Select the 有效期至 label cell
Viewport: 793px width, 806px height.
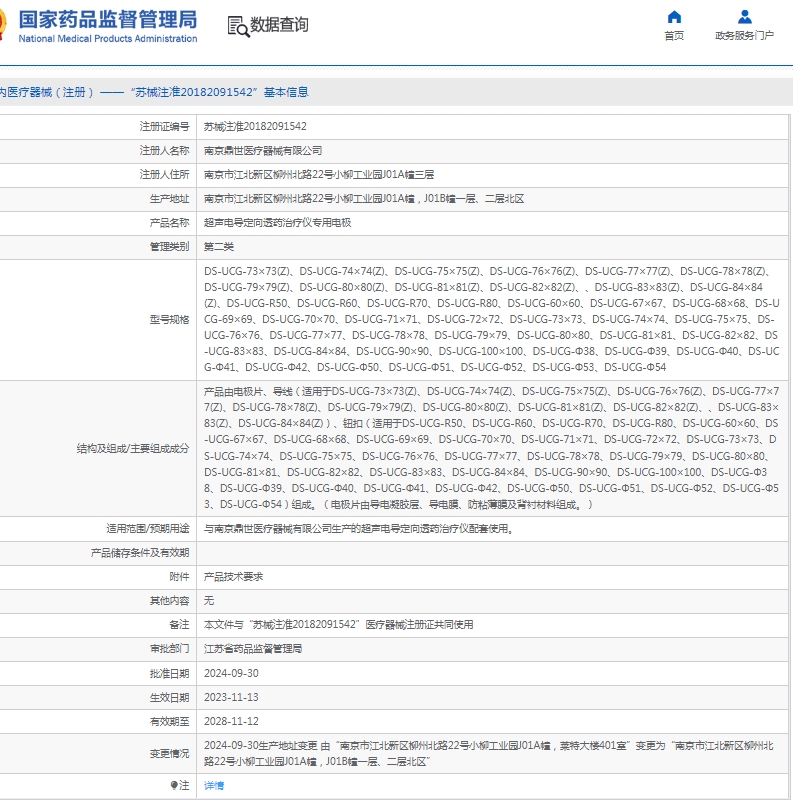coord(170,722)
